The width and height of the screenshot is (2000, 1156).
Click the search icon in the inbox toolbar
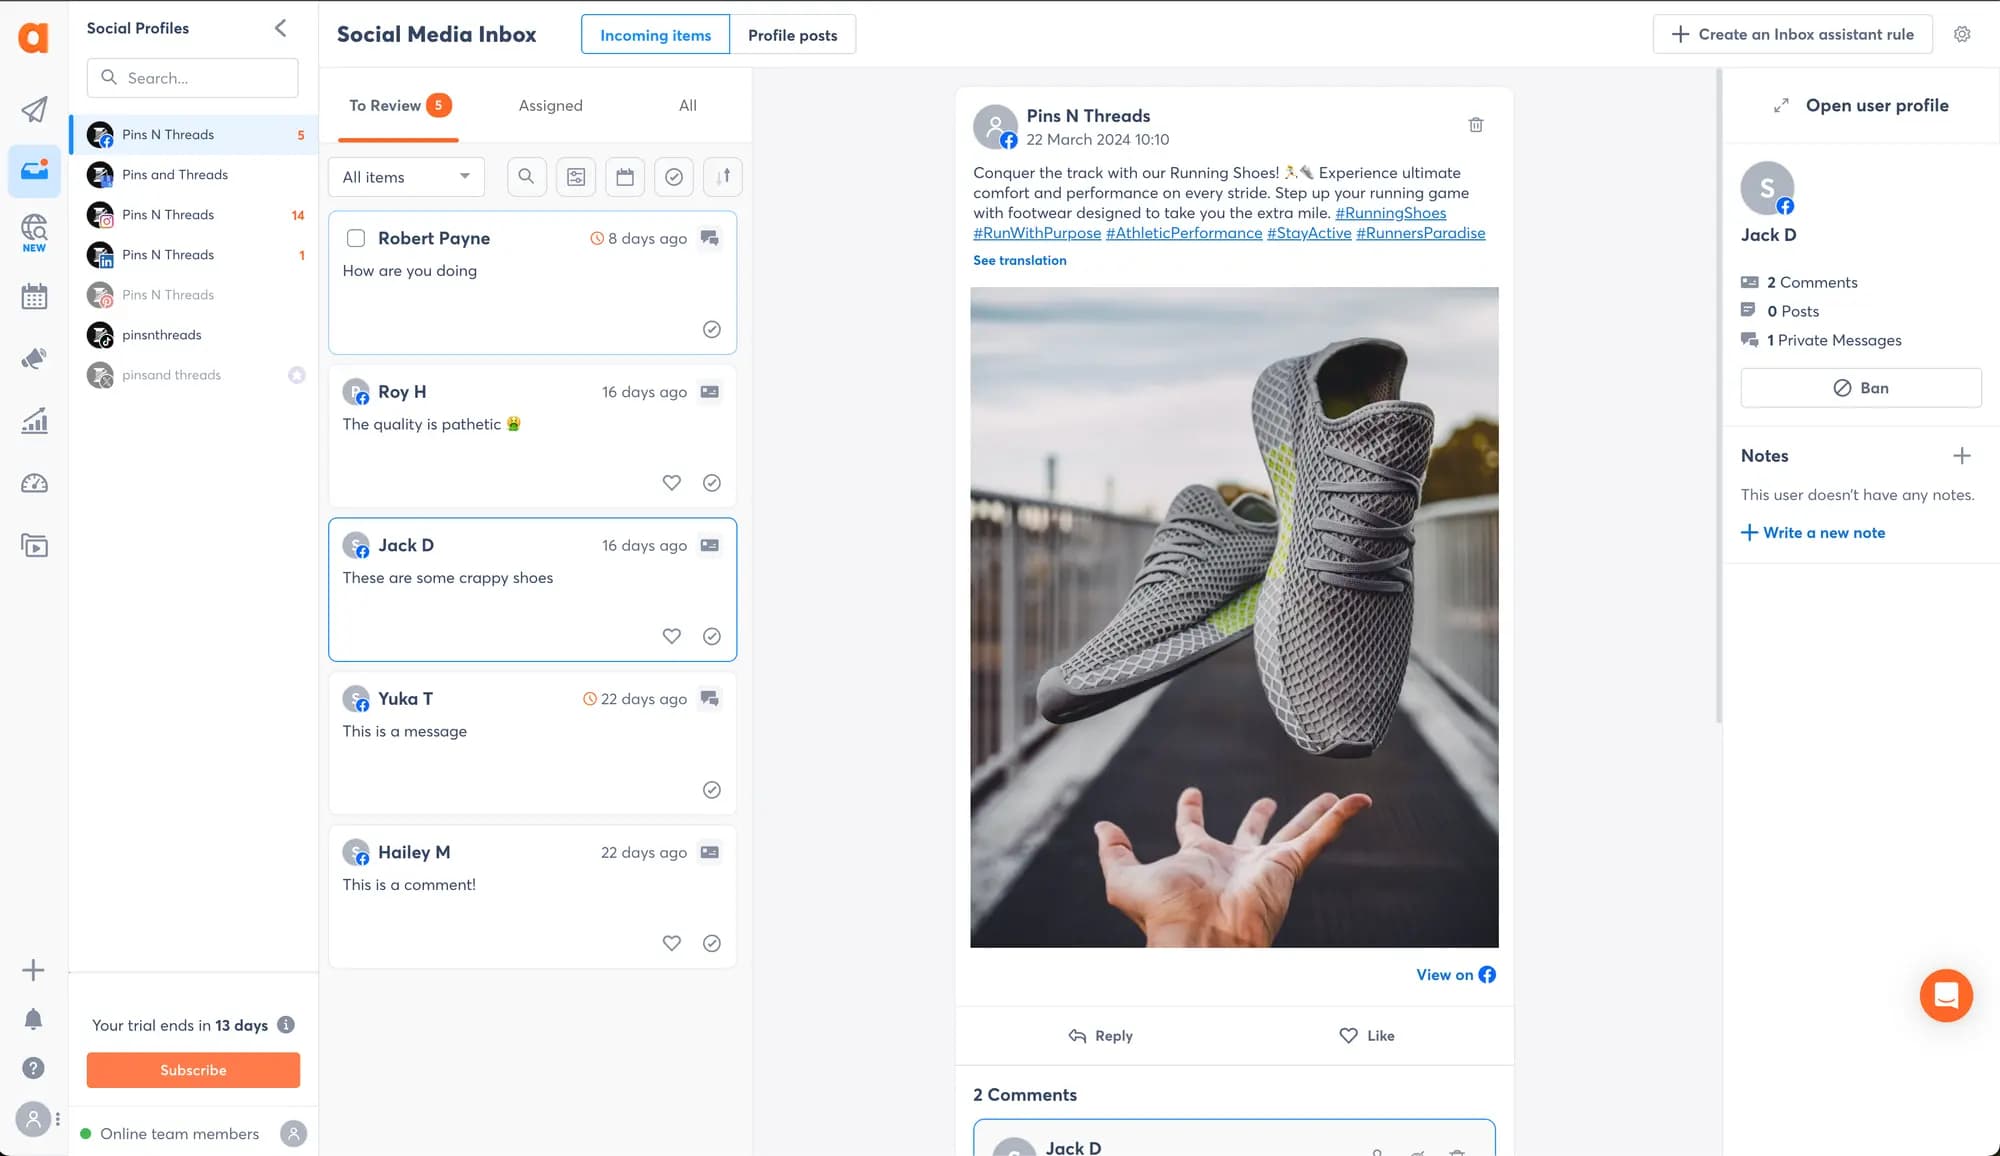(x=526, y=176)
